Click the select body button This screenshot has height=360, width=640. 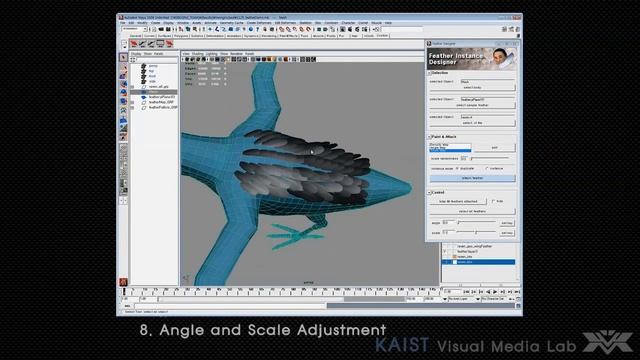472,88
